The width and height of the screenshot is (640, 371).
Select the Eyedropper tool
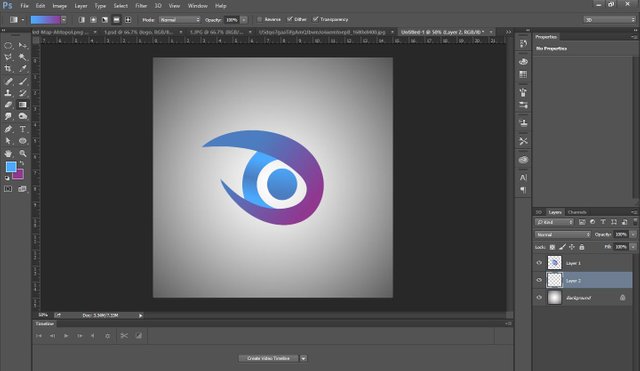22,69
